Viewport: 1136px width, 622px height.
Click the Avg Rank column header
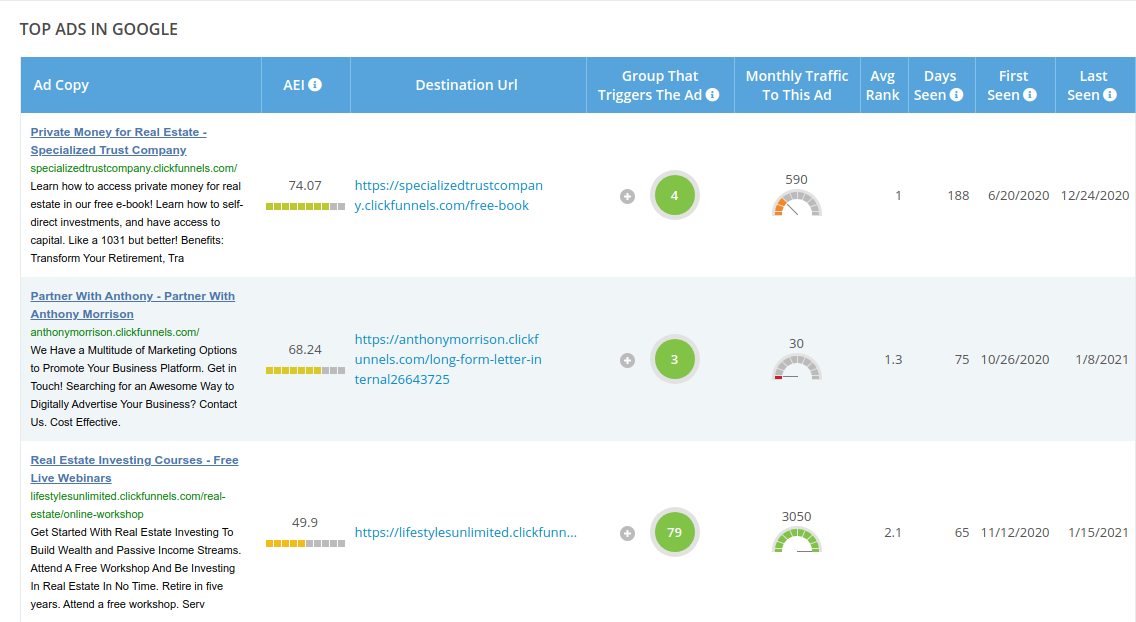pyautogui.click(x=882, y=85)
